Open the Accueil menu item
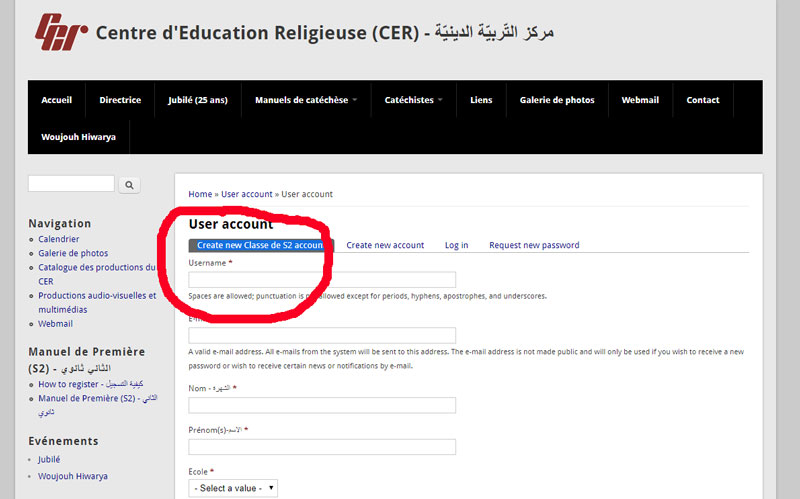This screenshot has height=499, width=800. click(57, 100)
